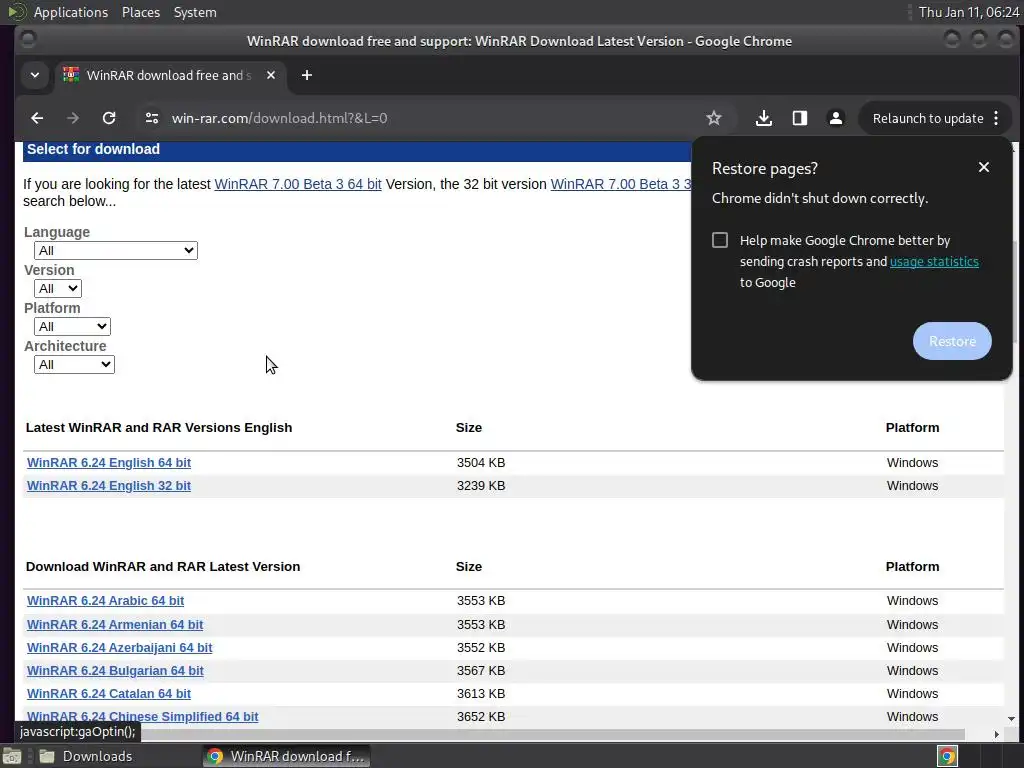Click the Restore button
1024x768 pixels.
coord(952,341)
